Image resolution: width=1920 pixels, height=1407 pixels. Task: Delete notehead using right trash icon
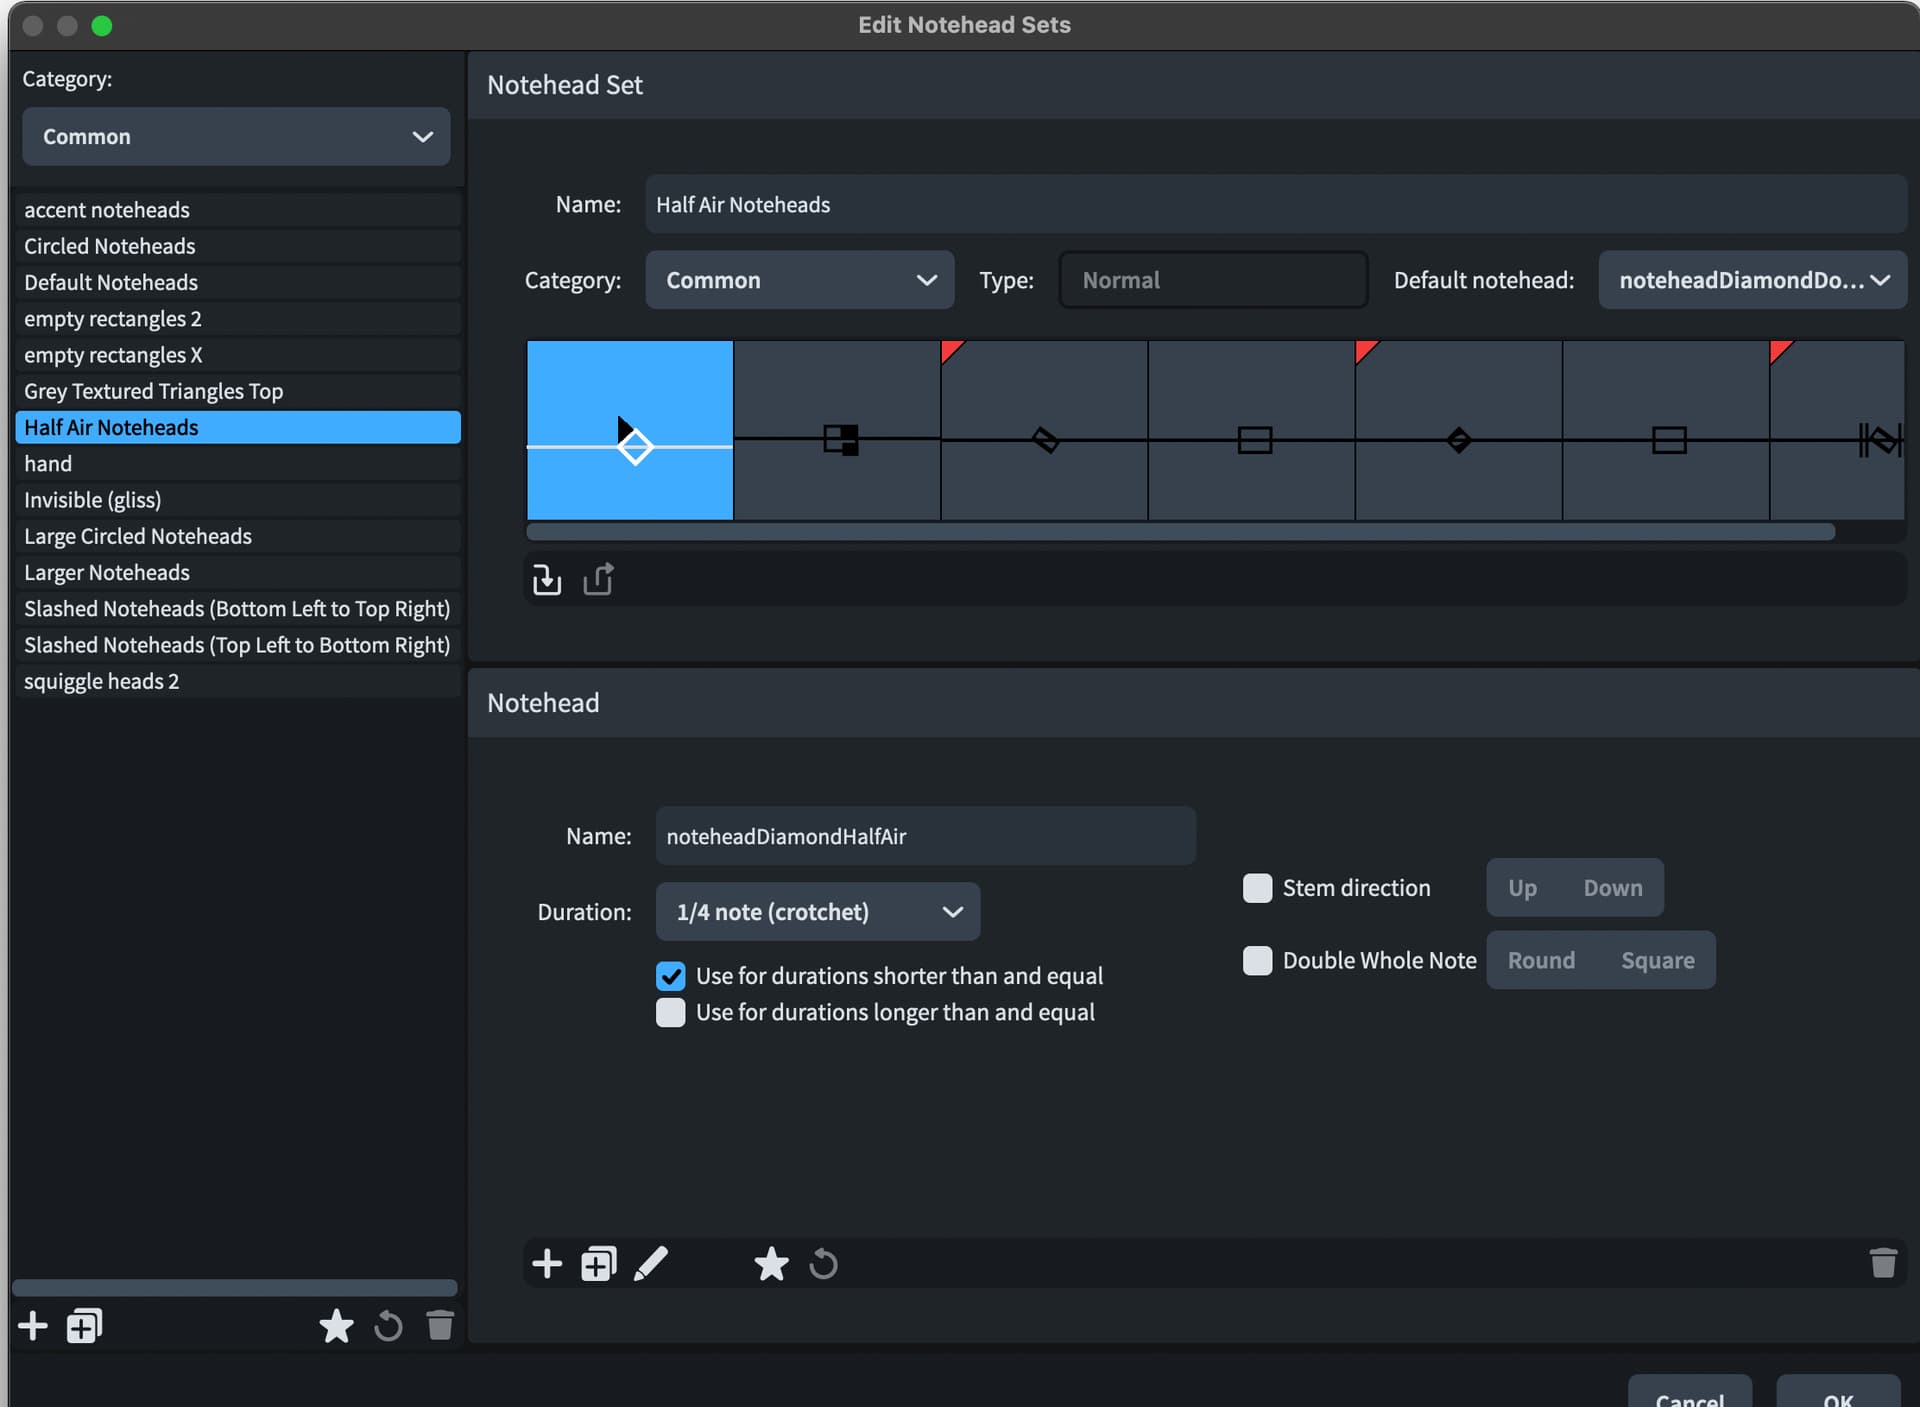[x=1883, y=1263]
